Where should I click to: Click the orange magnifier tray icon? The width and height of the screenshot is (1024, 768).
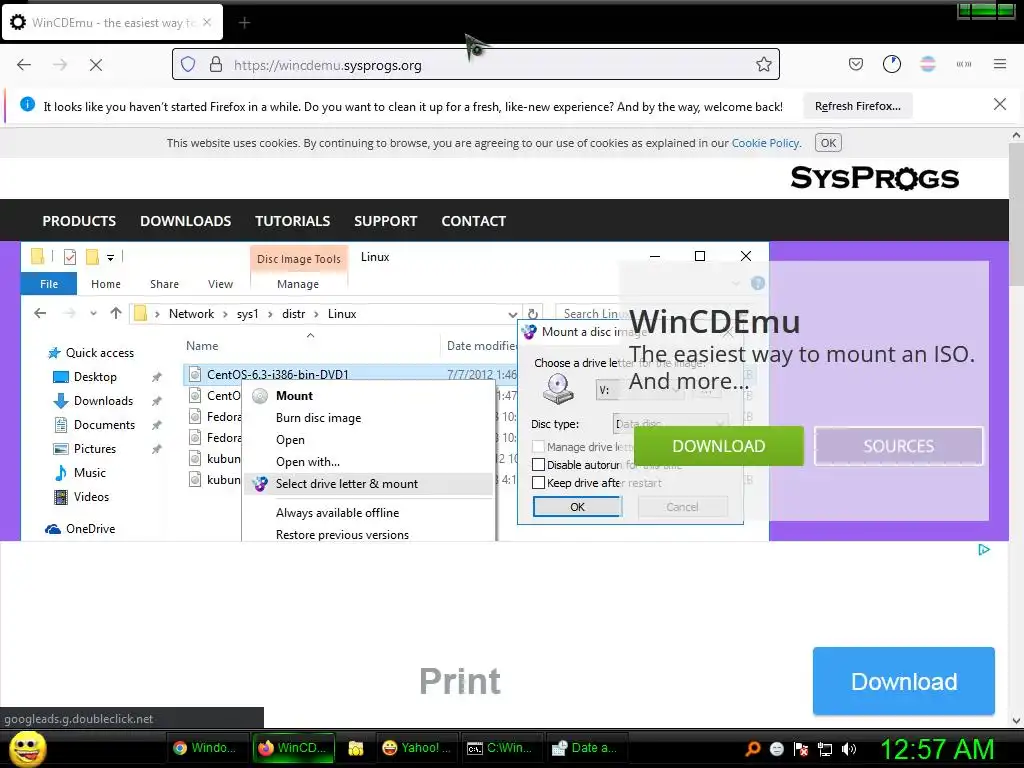(752, 749)
